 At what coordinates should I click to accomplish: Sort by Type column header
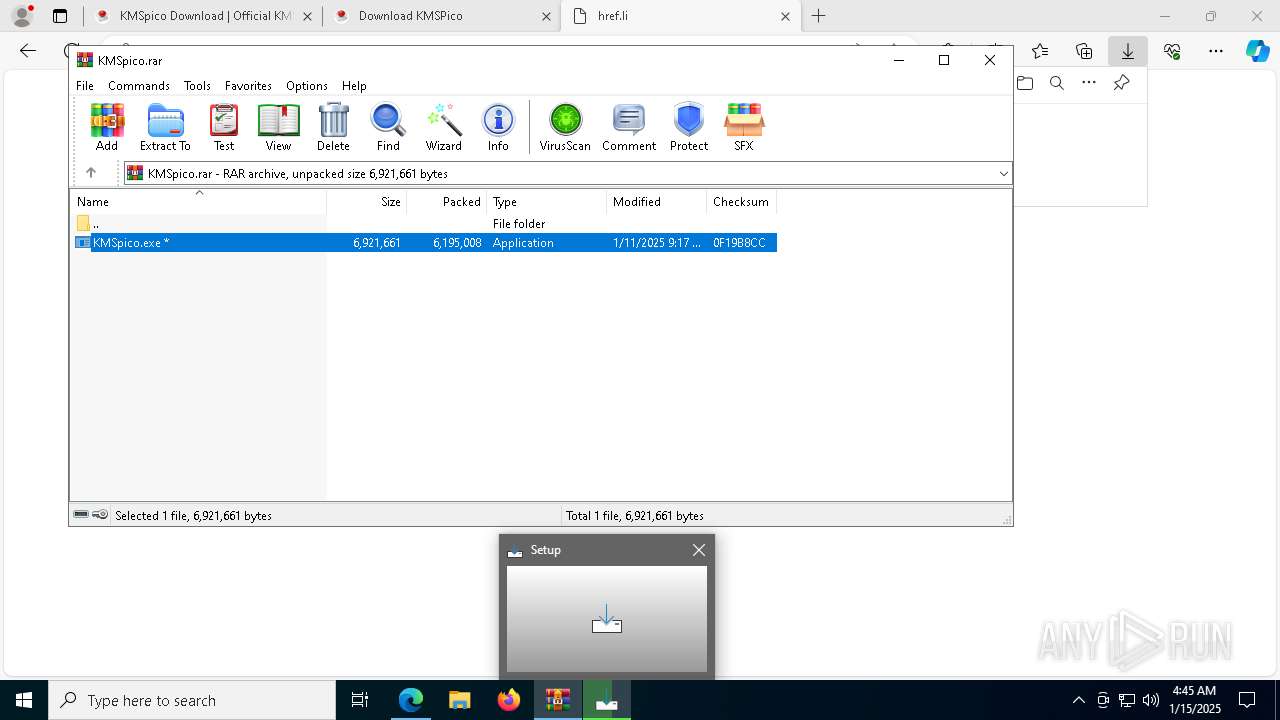click(x=546, y=202)
